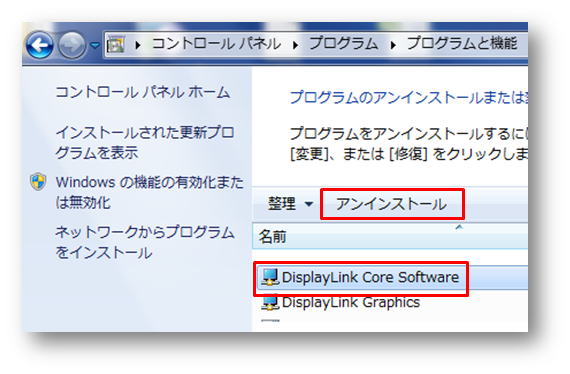This screenshot has height=374, width=570.
Task: Open インストールされた更新プログラムを表示 link
Action: [x=144, y=142]
